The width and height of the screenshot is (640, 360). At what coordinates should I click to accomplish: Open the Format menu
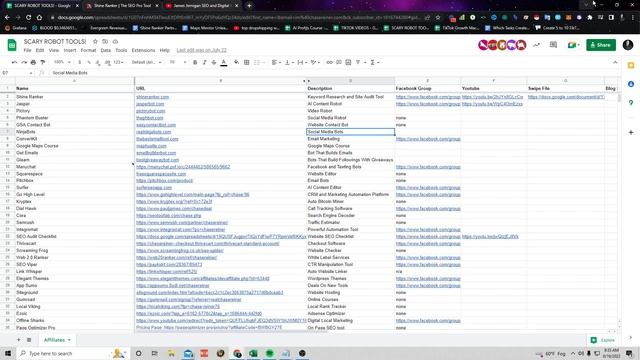(x=88, y=50)
